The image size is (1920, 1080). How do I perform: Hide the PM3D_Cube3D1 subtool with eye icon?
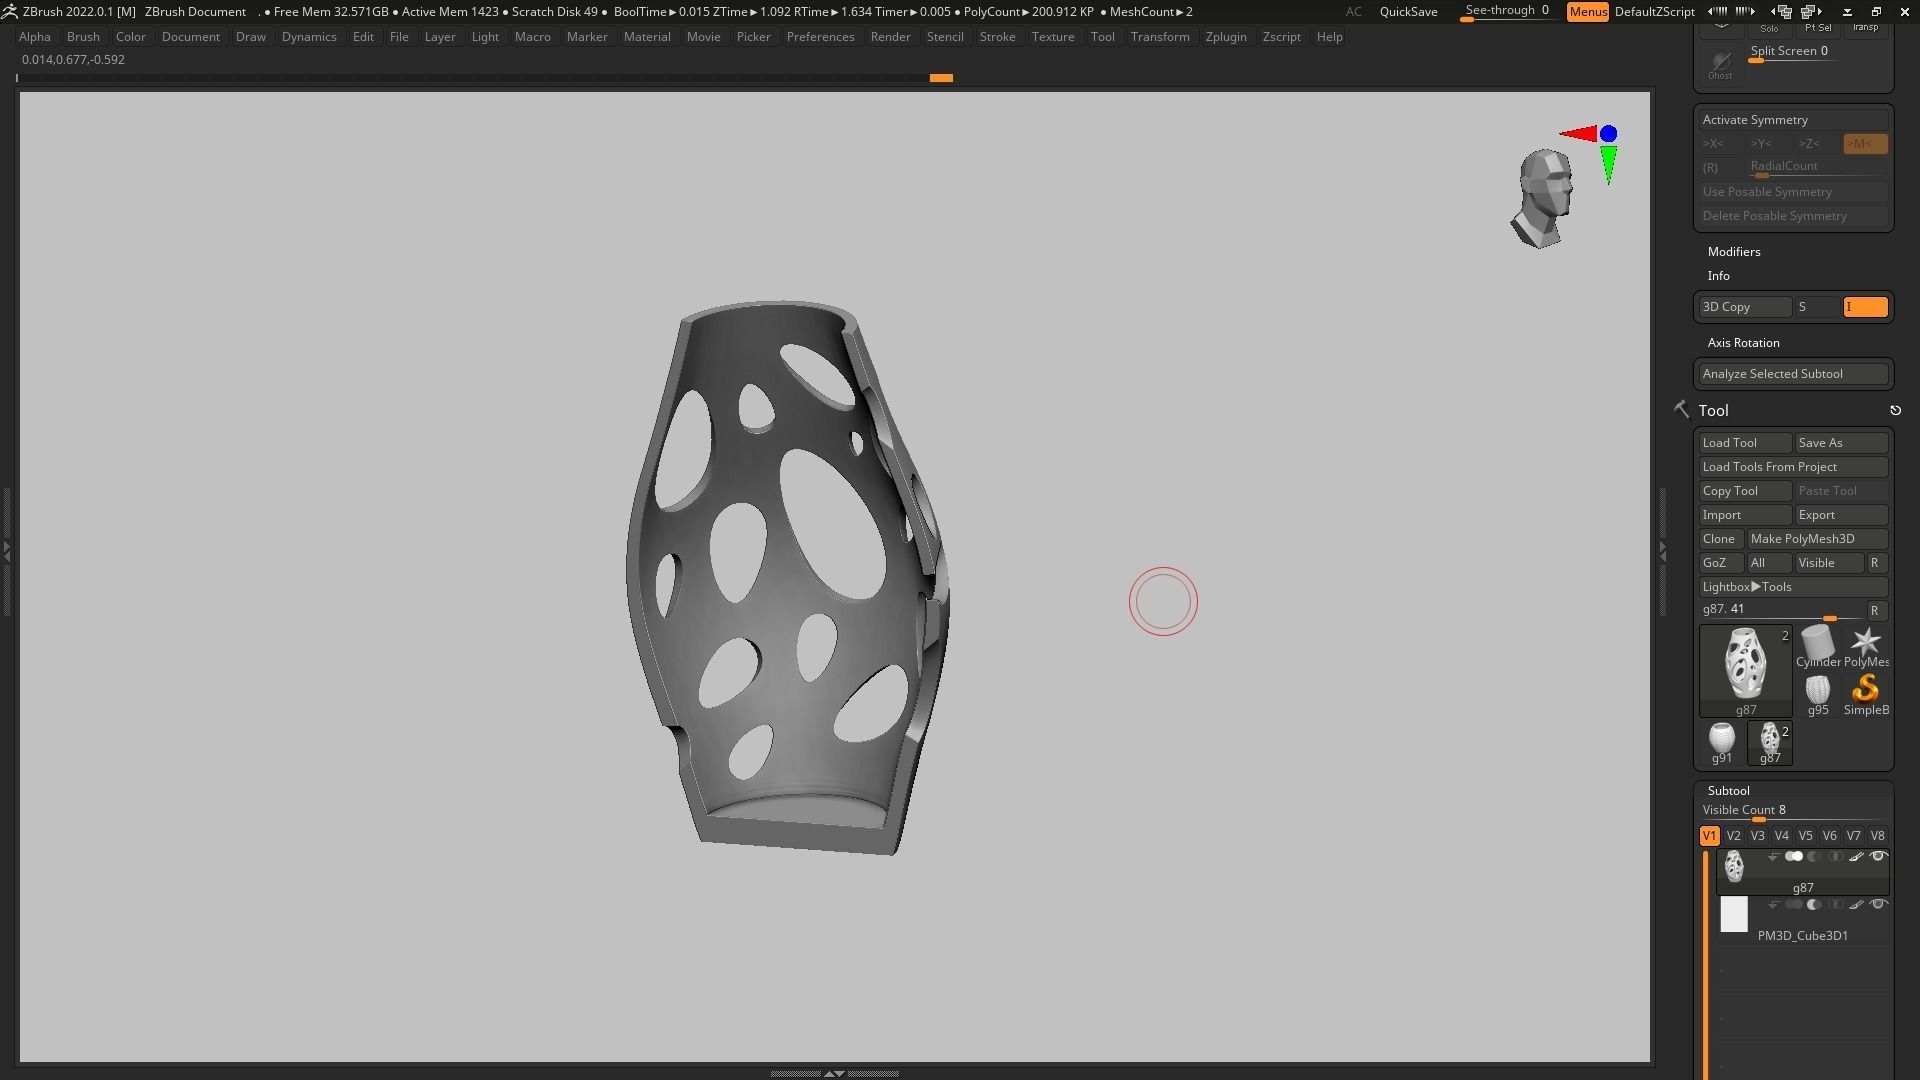coord(1878,904)
